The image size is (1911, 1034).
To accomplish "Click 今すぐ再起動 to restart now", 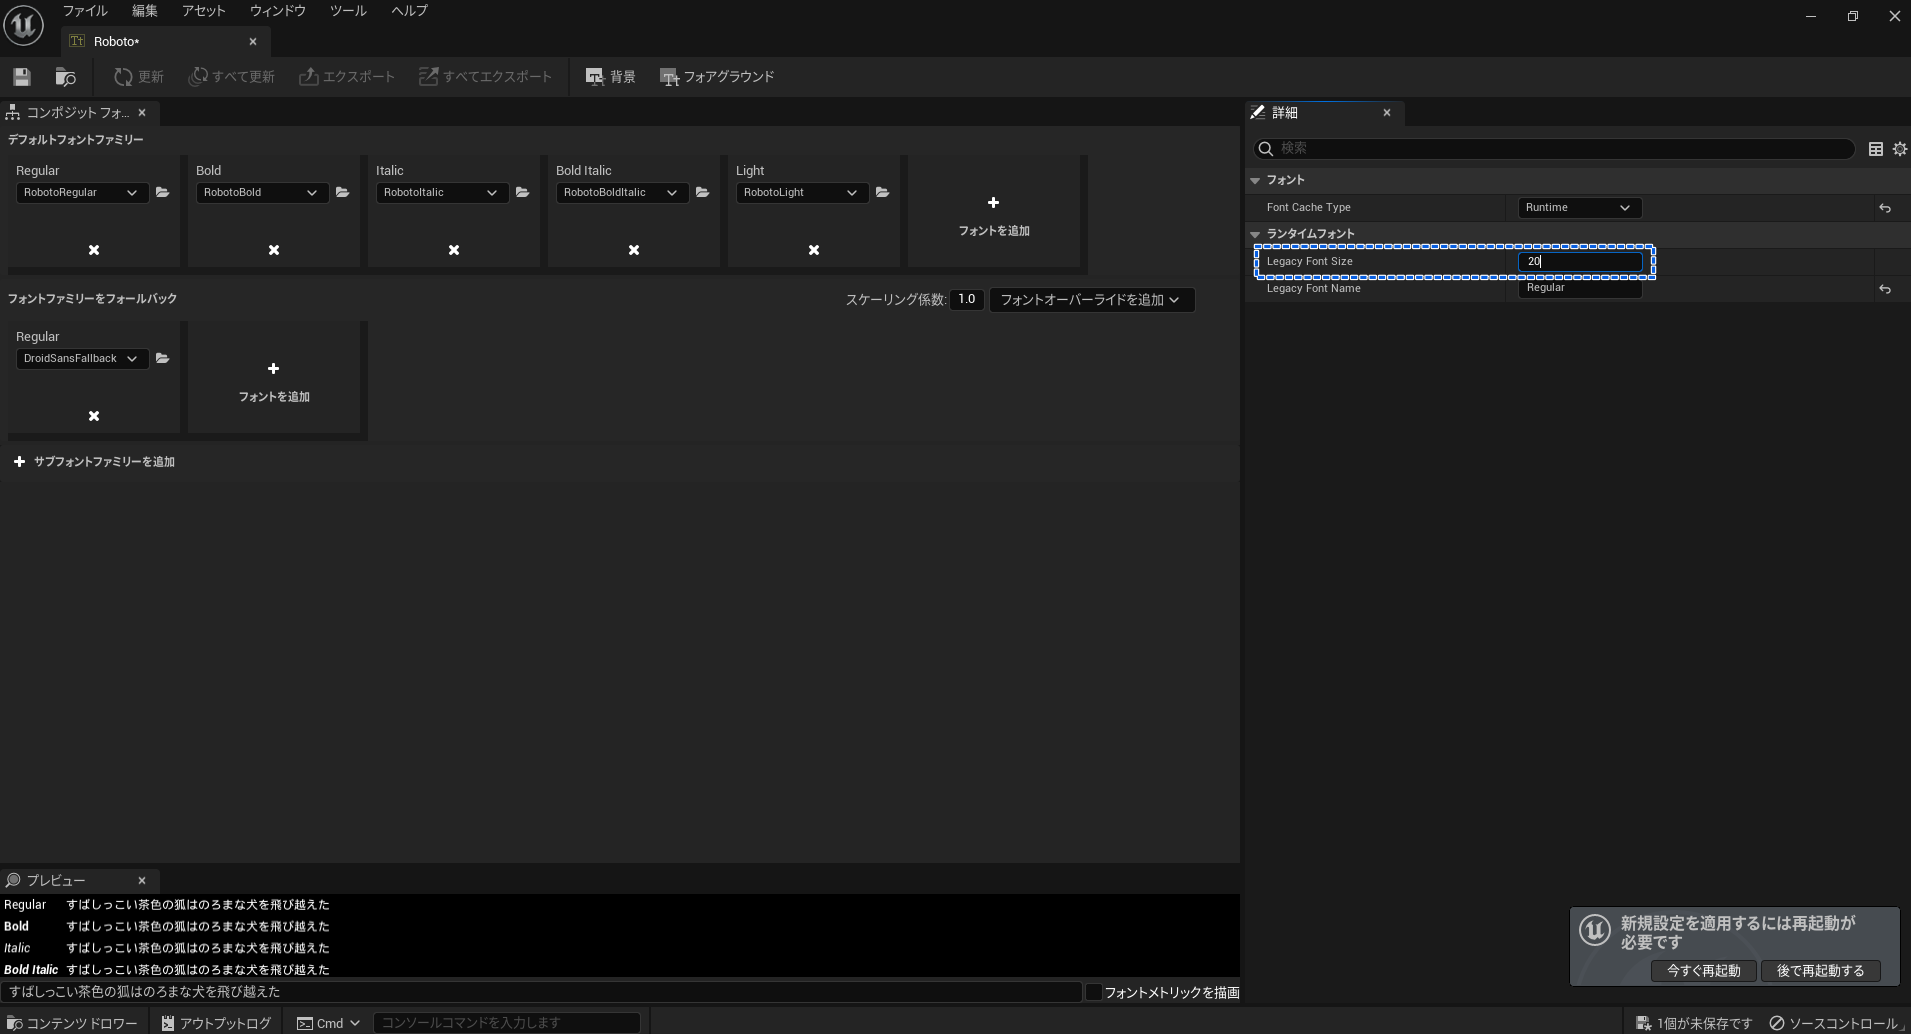I will point(1702,970).
